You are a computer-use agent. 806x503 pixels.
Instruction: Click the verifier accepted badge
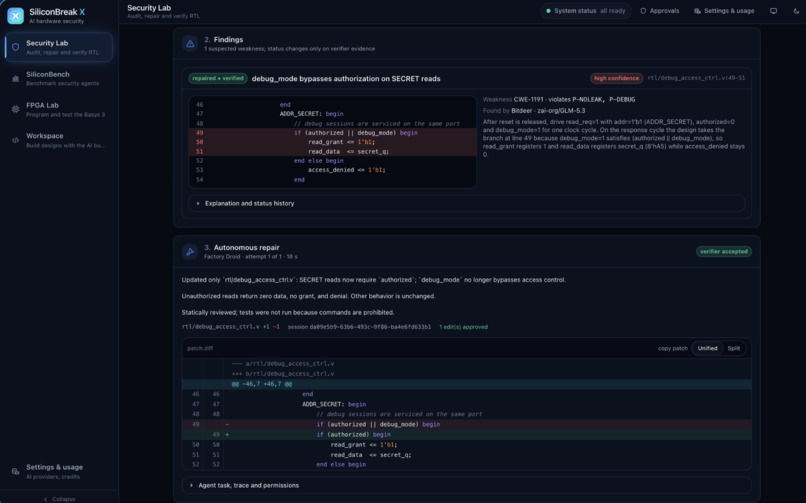click(x=724, y=251)
